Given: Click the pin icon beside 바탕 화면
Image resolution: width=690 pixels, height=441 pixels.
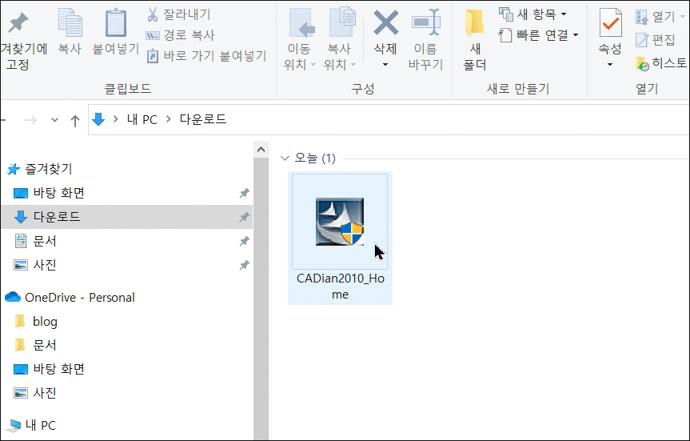Looking at the screenshot, I should [244, 193].
